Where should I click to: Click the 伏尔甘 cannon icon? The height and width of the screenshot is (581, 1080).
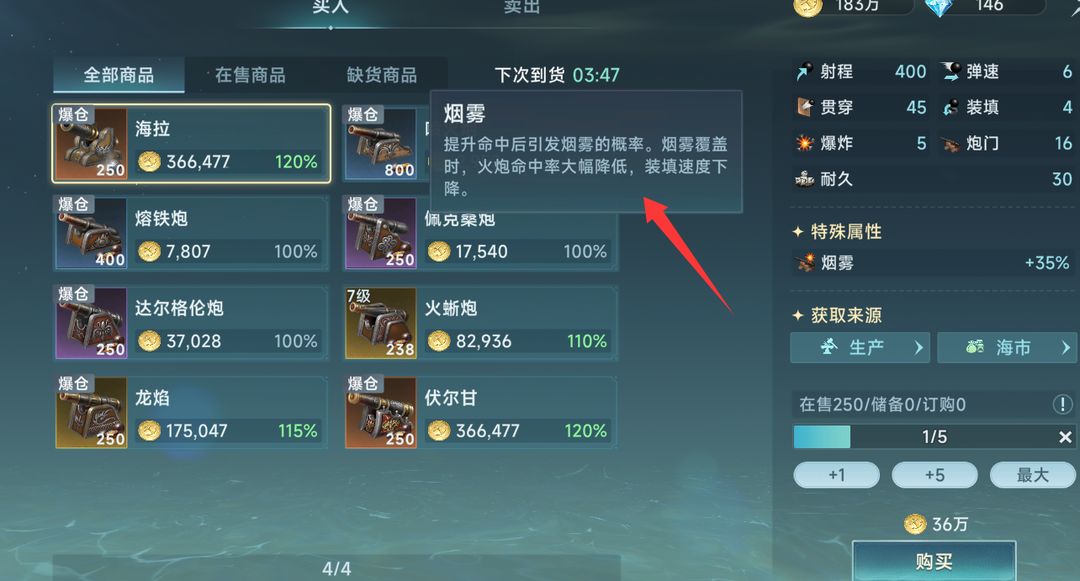pos(380,412)
